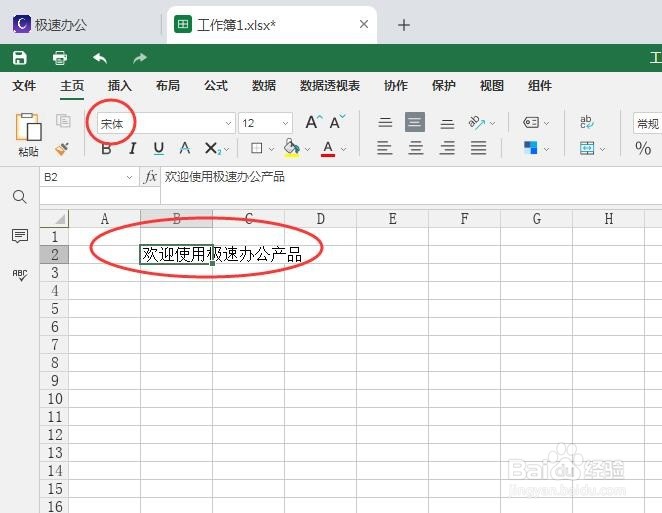Click the select-all corner triangle
The width and height of the screenshot is (662, 513).
tap(54, 219)
